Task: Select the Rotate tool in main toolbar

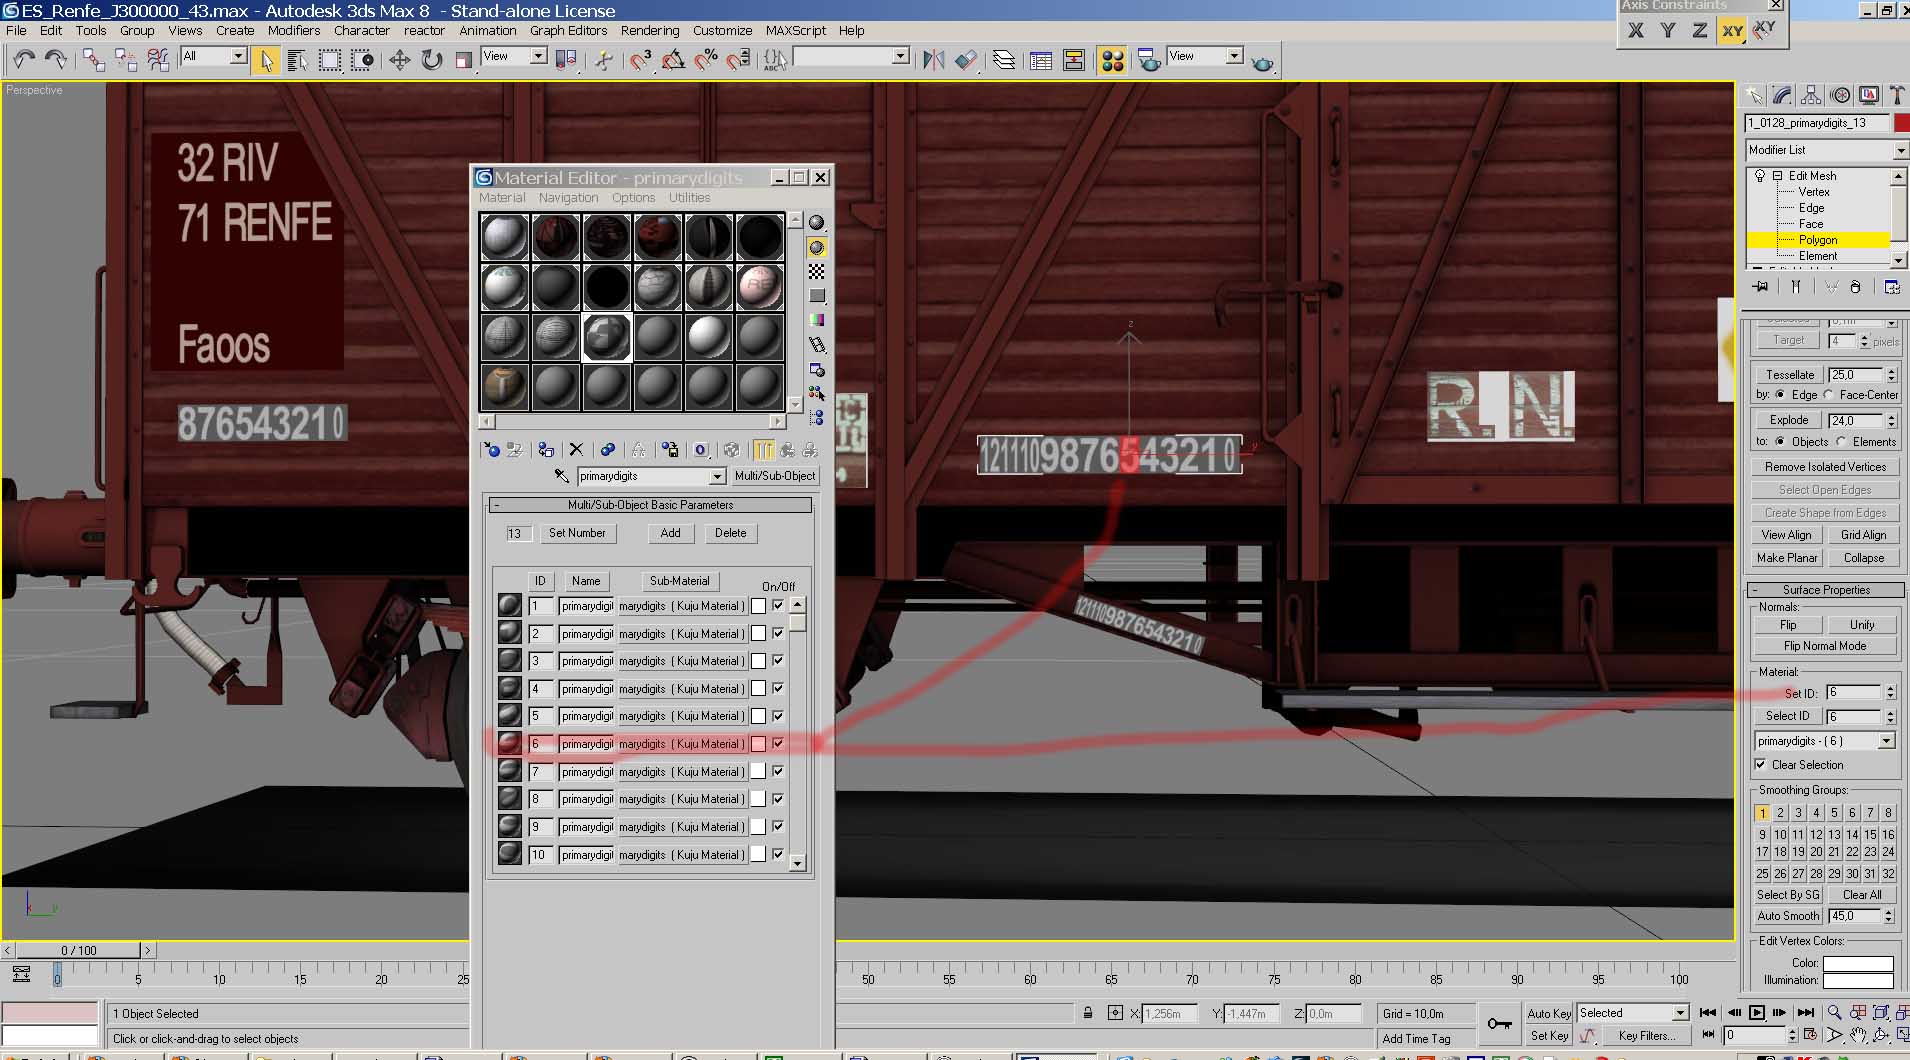Action: tap(432, 61)
